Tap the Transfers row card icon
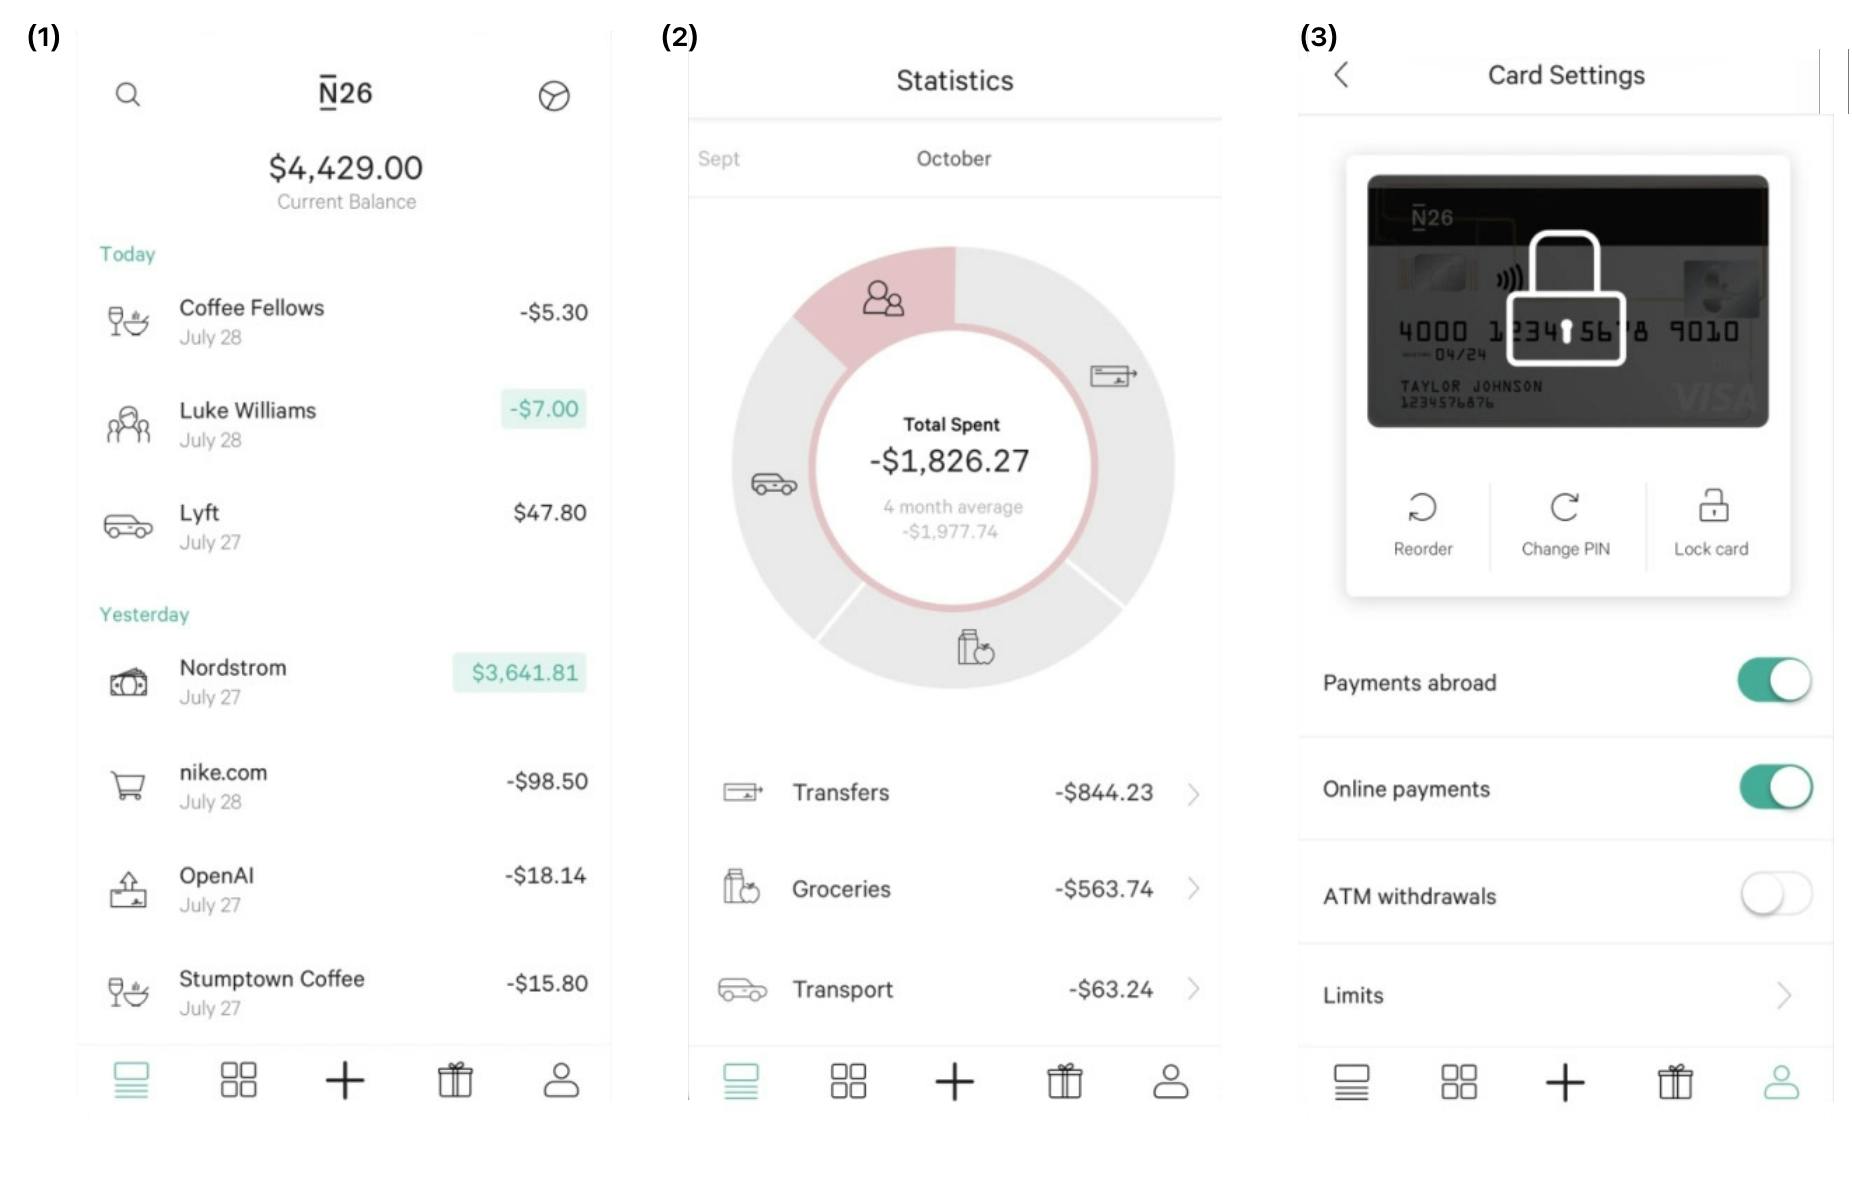This screenshot has width=1852, height=1180. pyautogui.click(x=742, y=792)
